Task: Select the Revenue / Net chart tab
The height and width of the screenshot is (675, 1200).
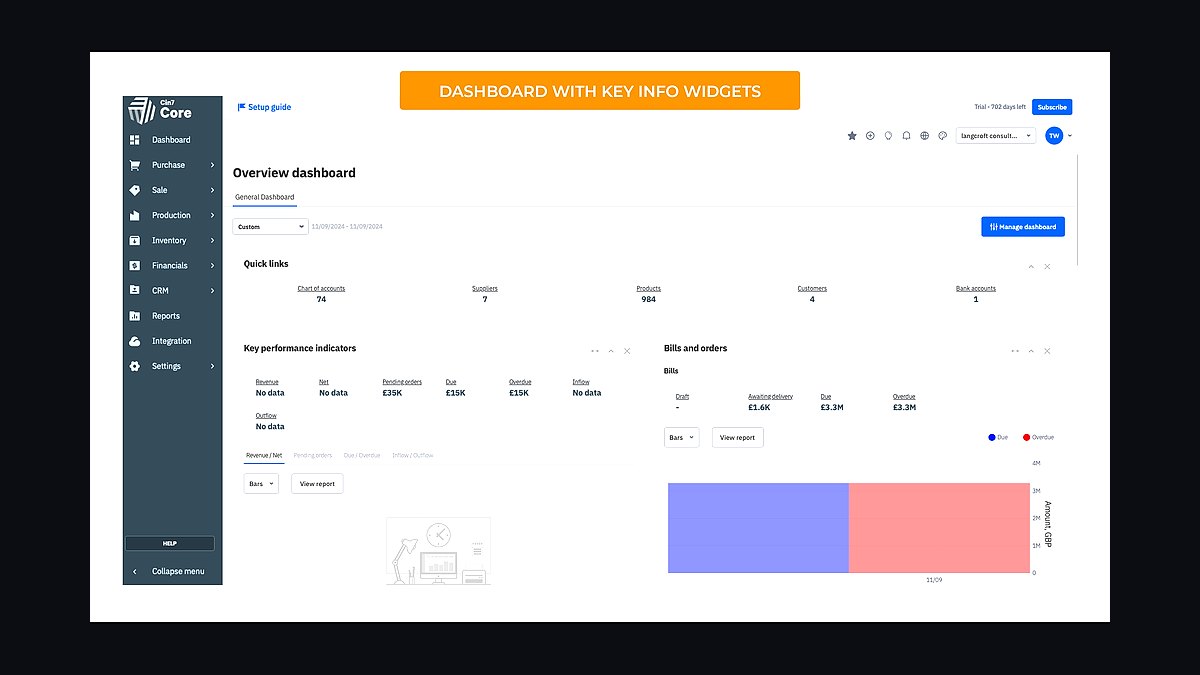Action: pyautogui.click(x=264, y=455)
